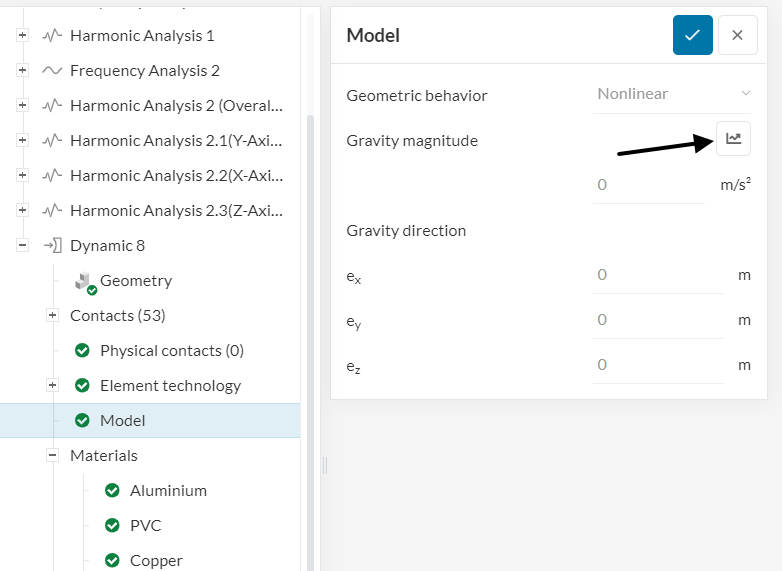782x571 pixels.
Task: Click the Dynamic 8 simulation icon
Action: click(x=53, y=246)
